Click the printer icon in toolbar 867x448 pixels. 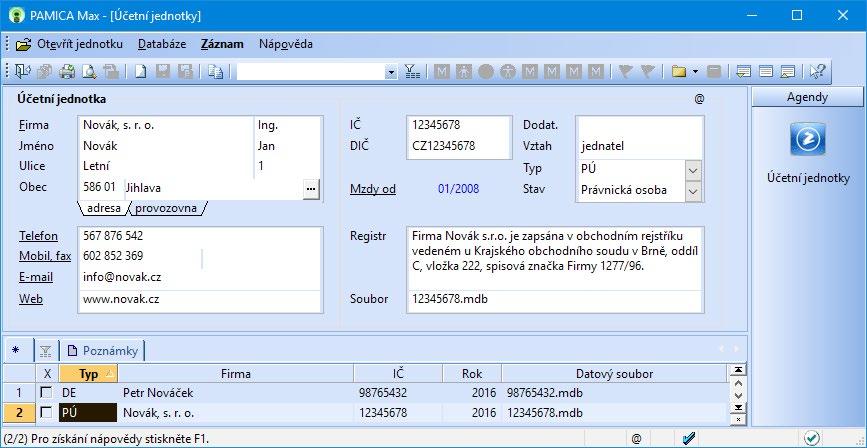(67, 71)
